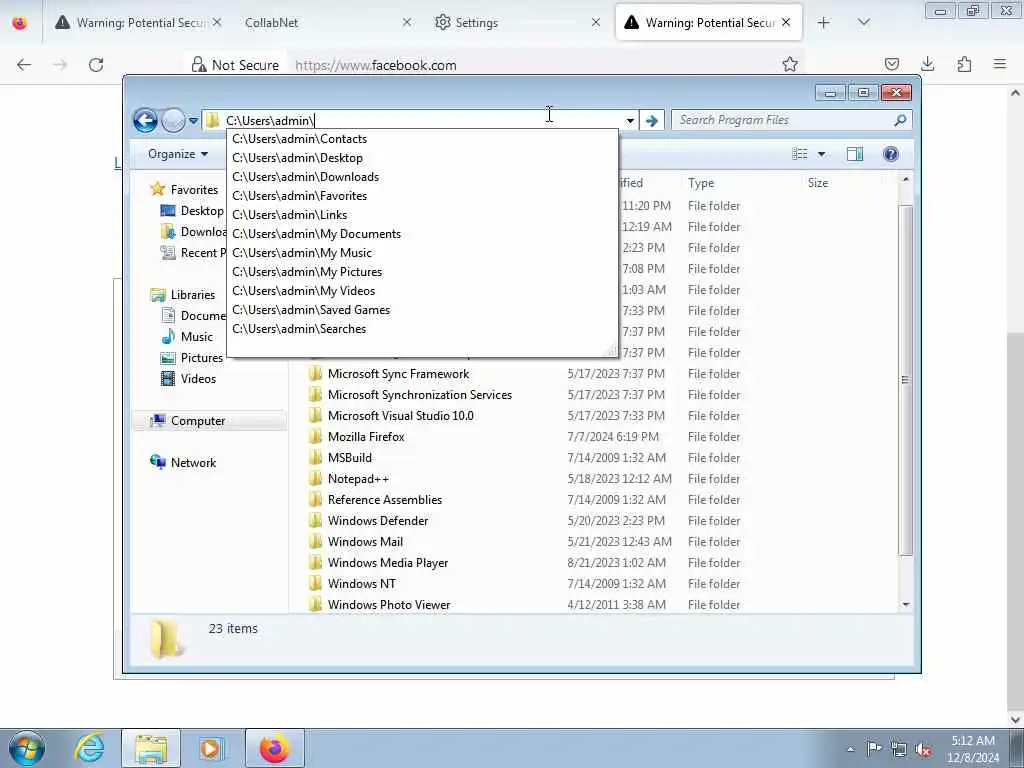
Task: Select C:\Users\admin\Links suggestion
Action: [422, 215]
